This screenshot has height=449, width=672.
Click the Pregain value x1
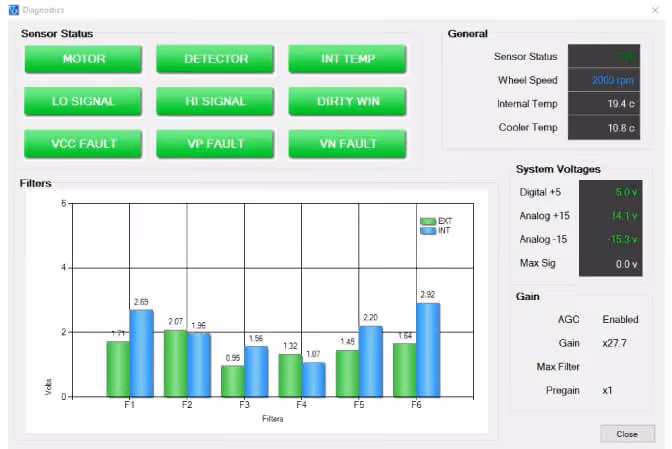tap(607, 390)
